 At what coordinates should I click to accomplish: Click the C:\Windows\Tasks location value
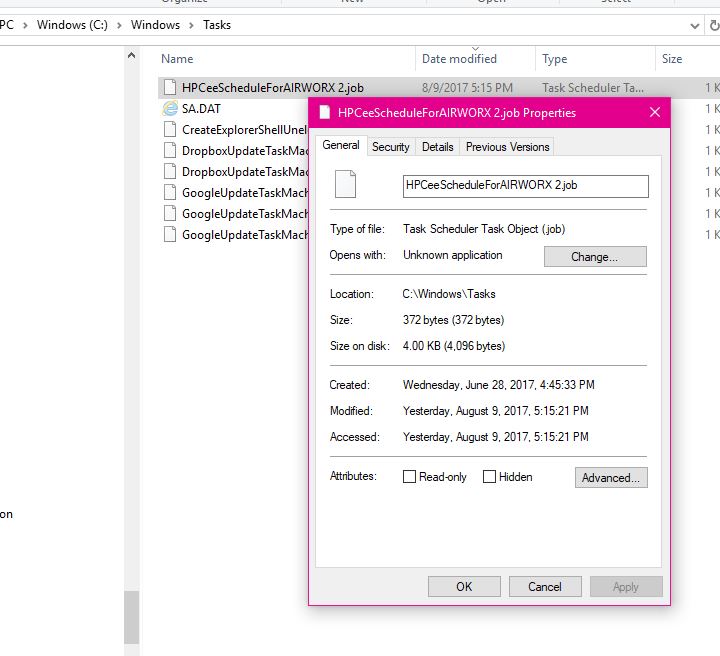click(x=449, y=294)
